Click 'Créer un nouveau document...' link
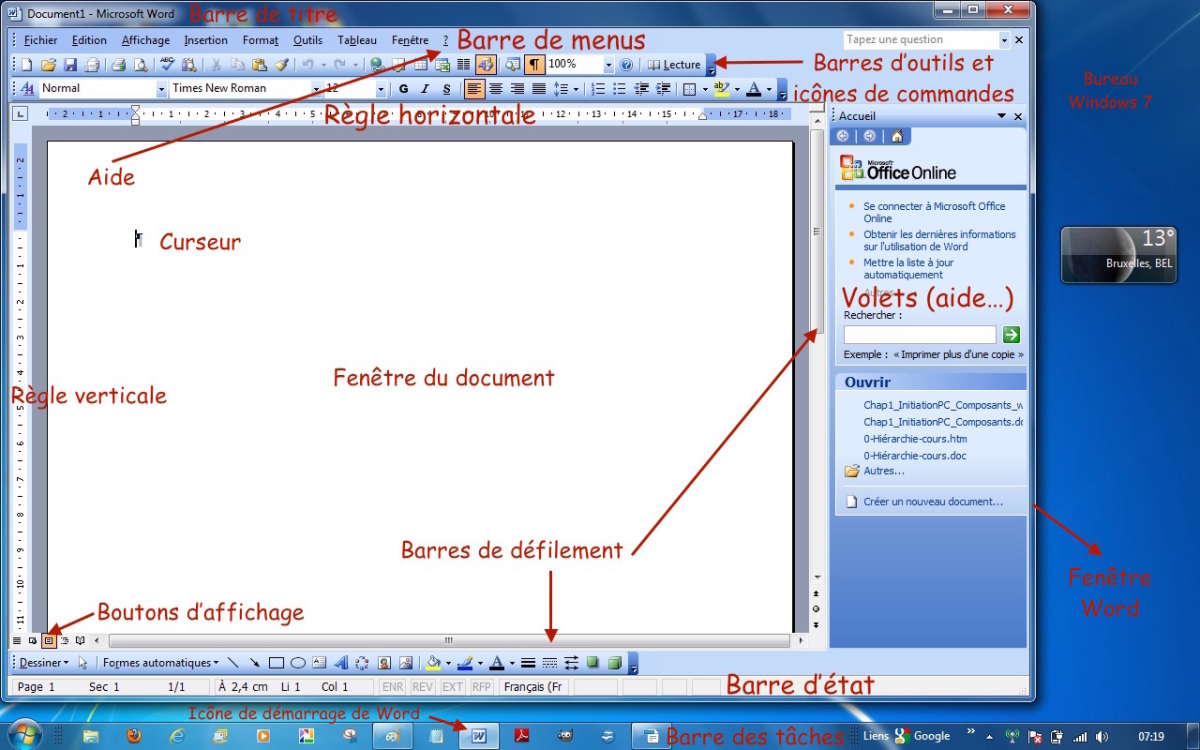The height and width of the screenshot is (750, 1200). (933, 502)
